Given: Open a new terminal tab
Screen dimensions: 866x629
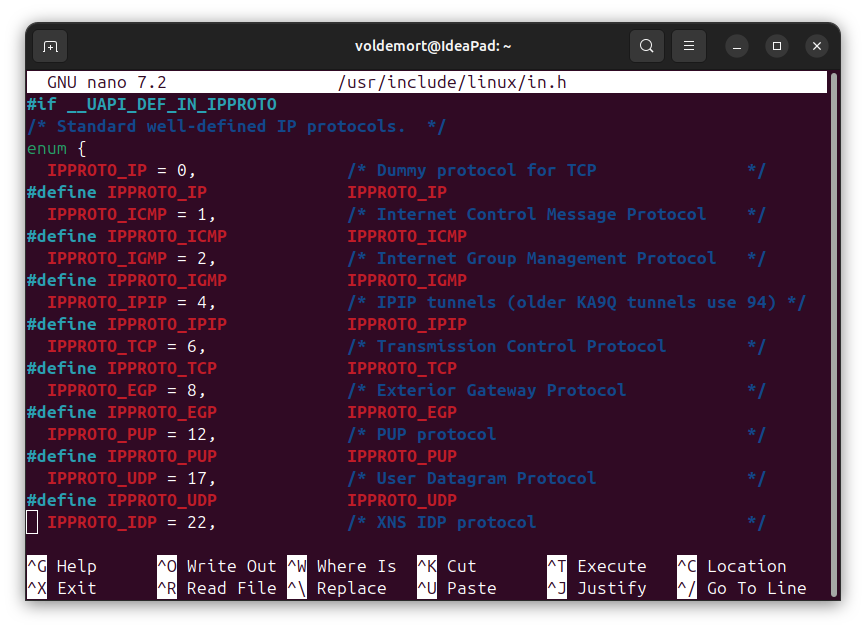Looking at the screenshot, I should [50, 46].
